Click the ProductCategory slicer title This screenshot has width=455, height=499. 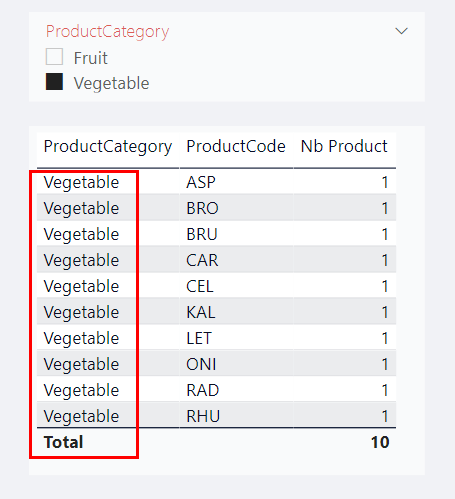(107, 32)
